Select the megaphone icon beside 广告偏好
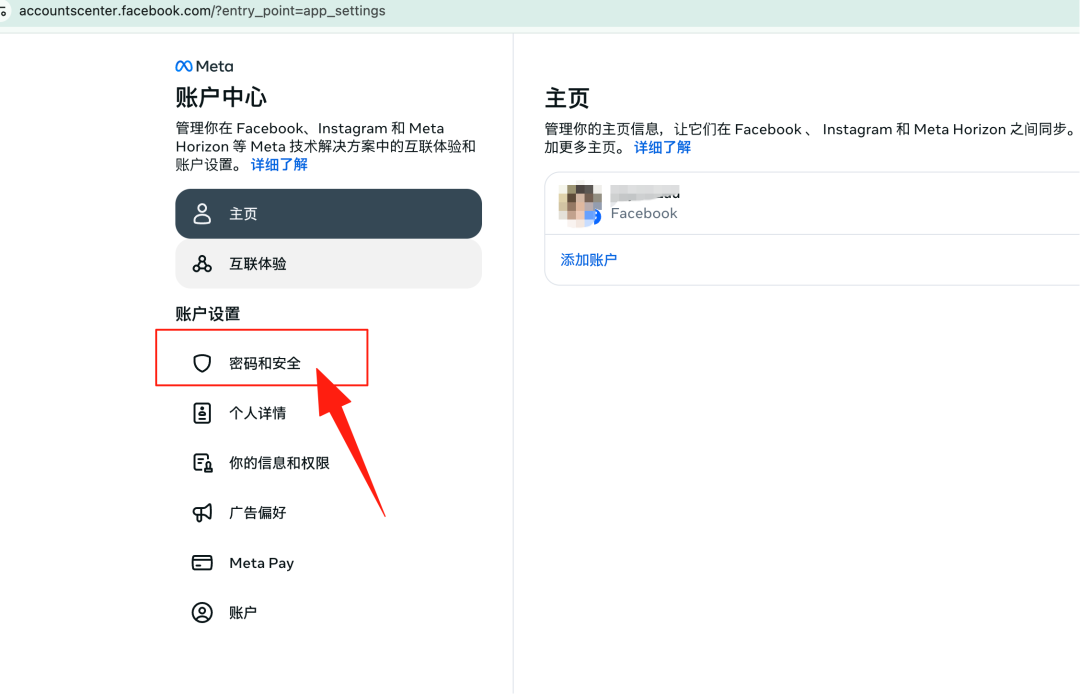Image resolution: width=1080 pixels, height=694 pixels. pyautogui.click(x=202, y=512)
